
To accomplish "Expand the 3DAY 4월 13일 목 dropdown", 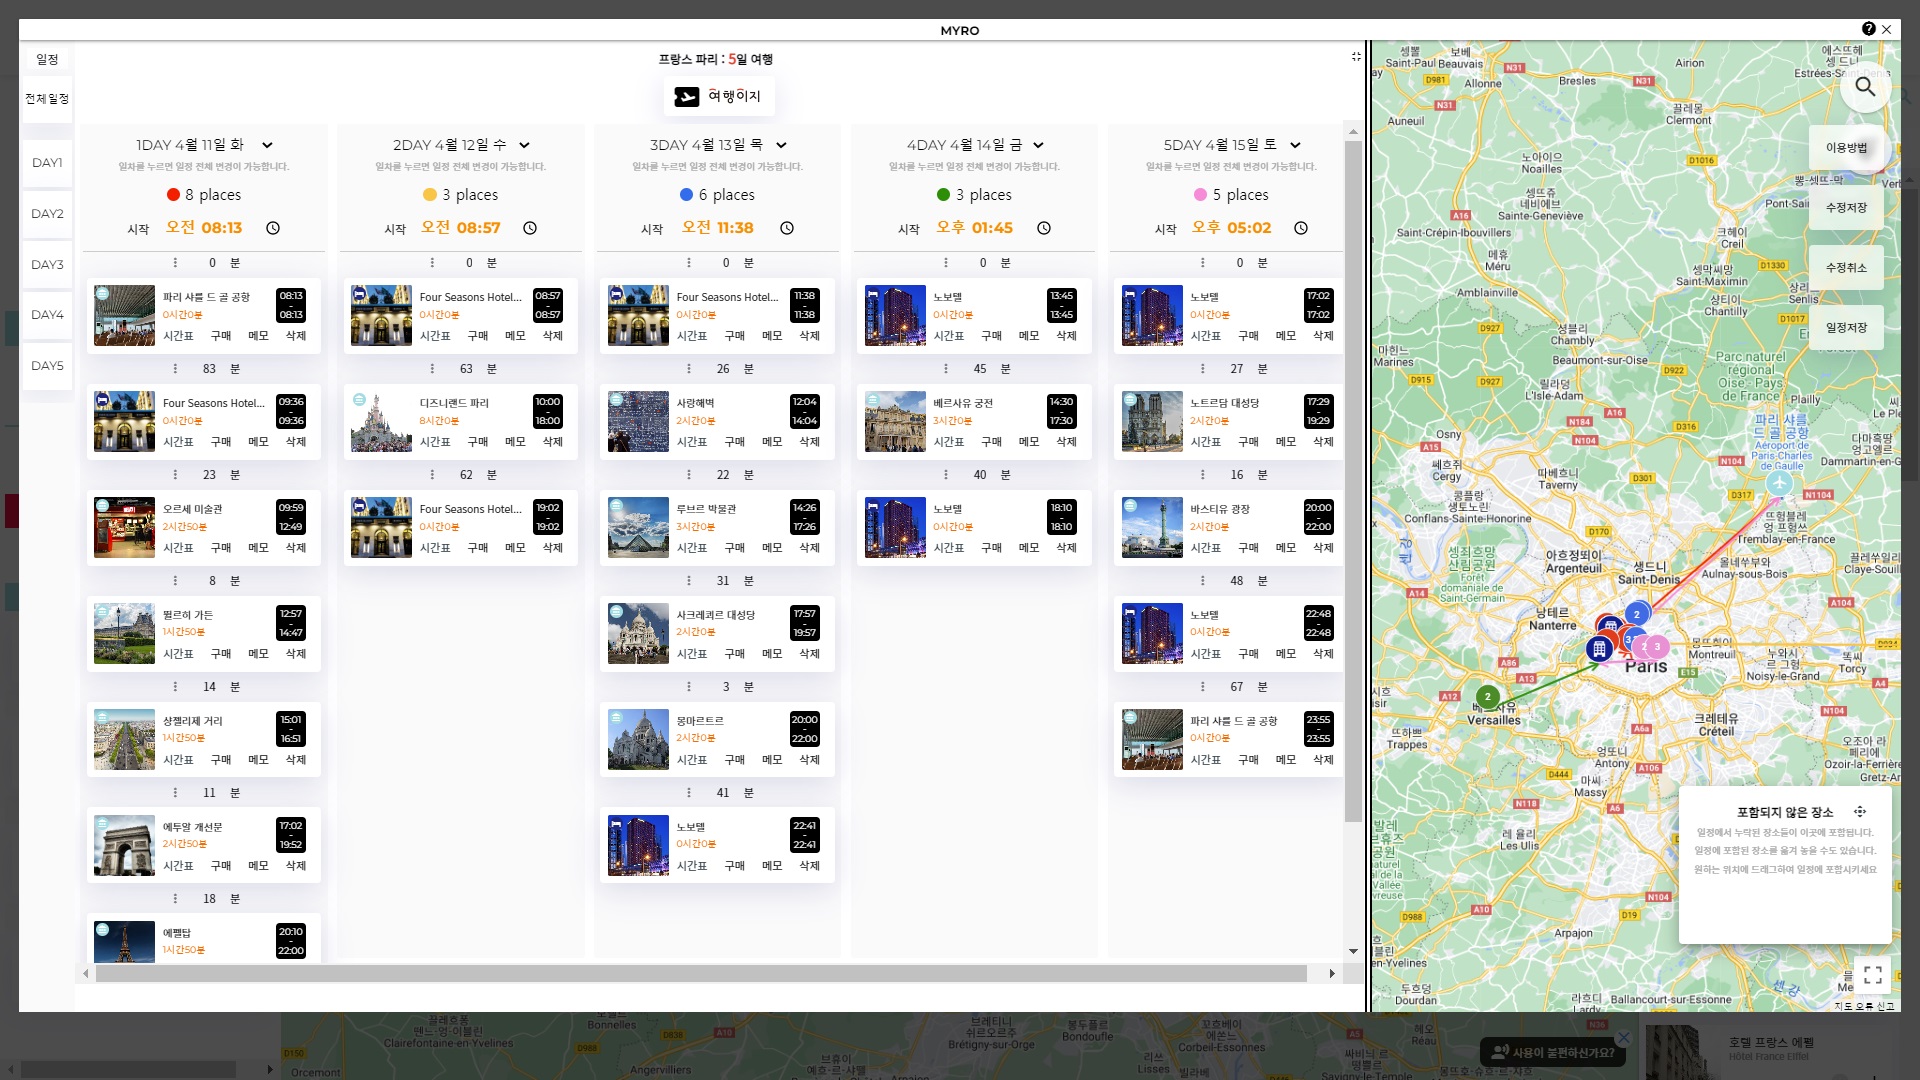I will tap(781, 145).
